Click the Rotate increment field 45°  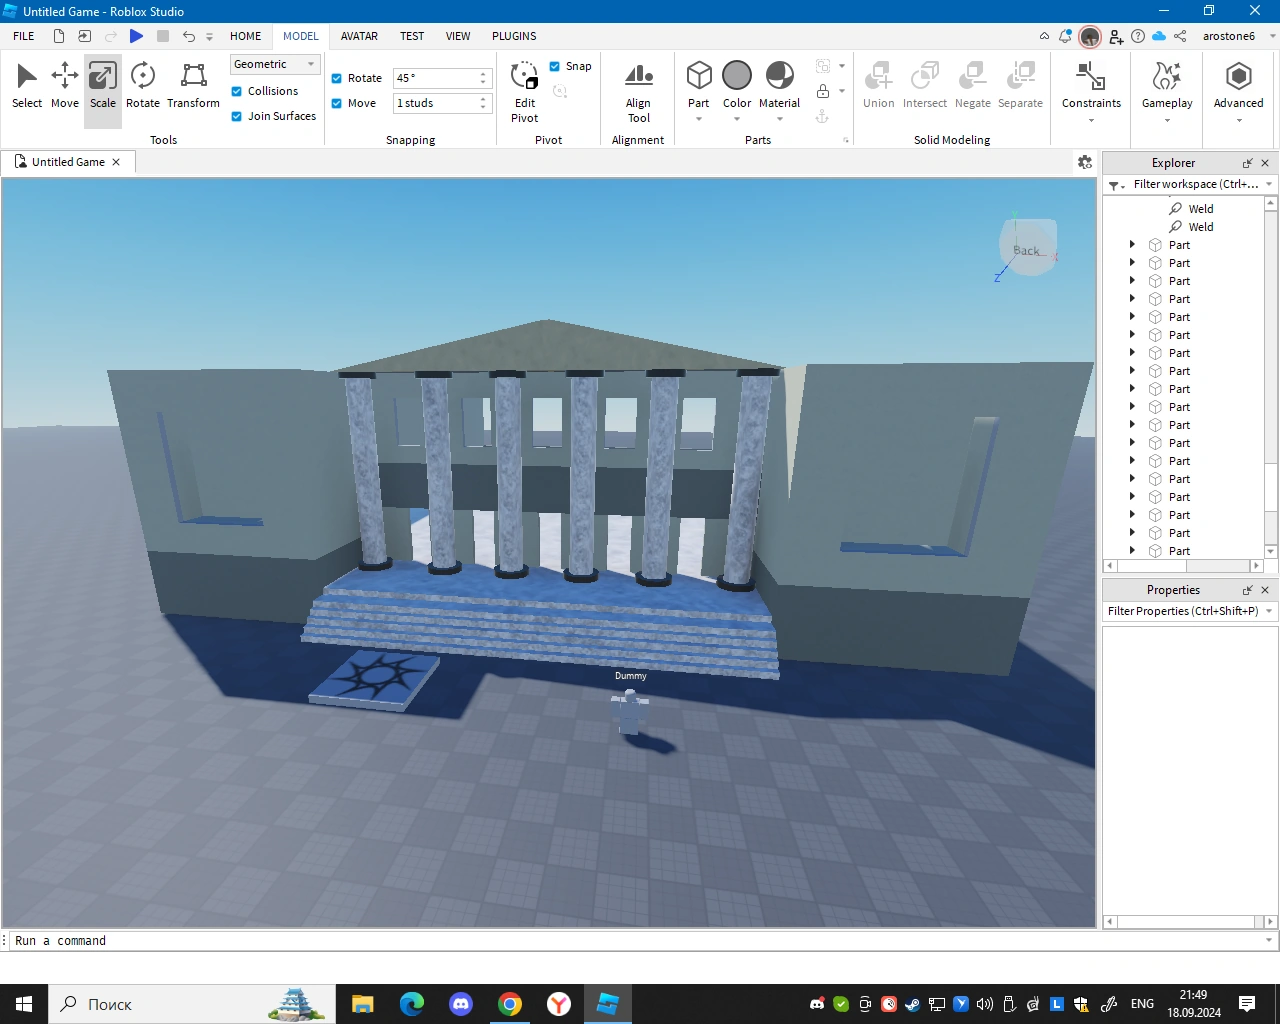[436, 78]
